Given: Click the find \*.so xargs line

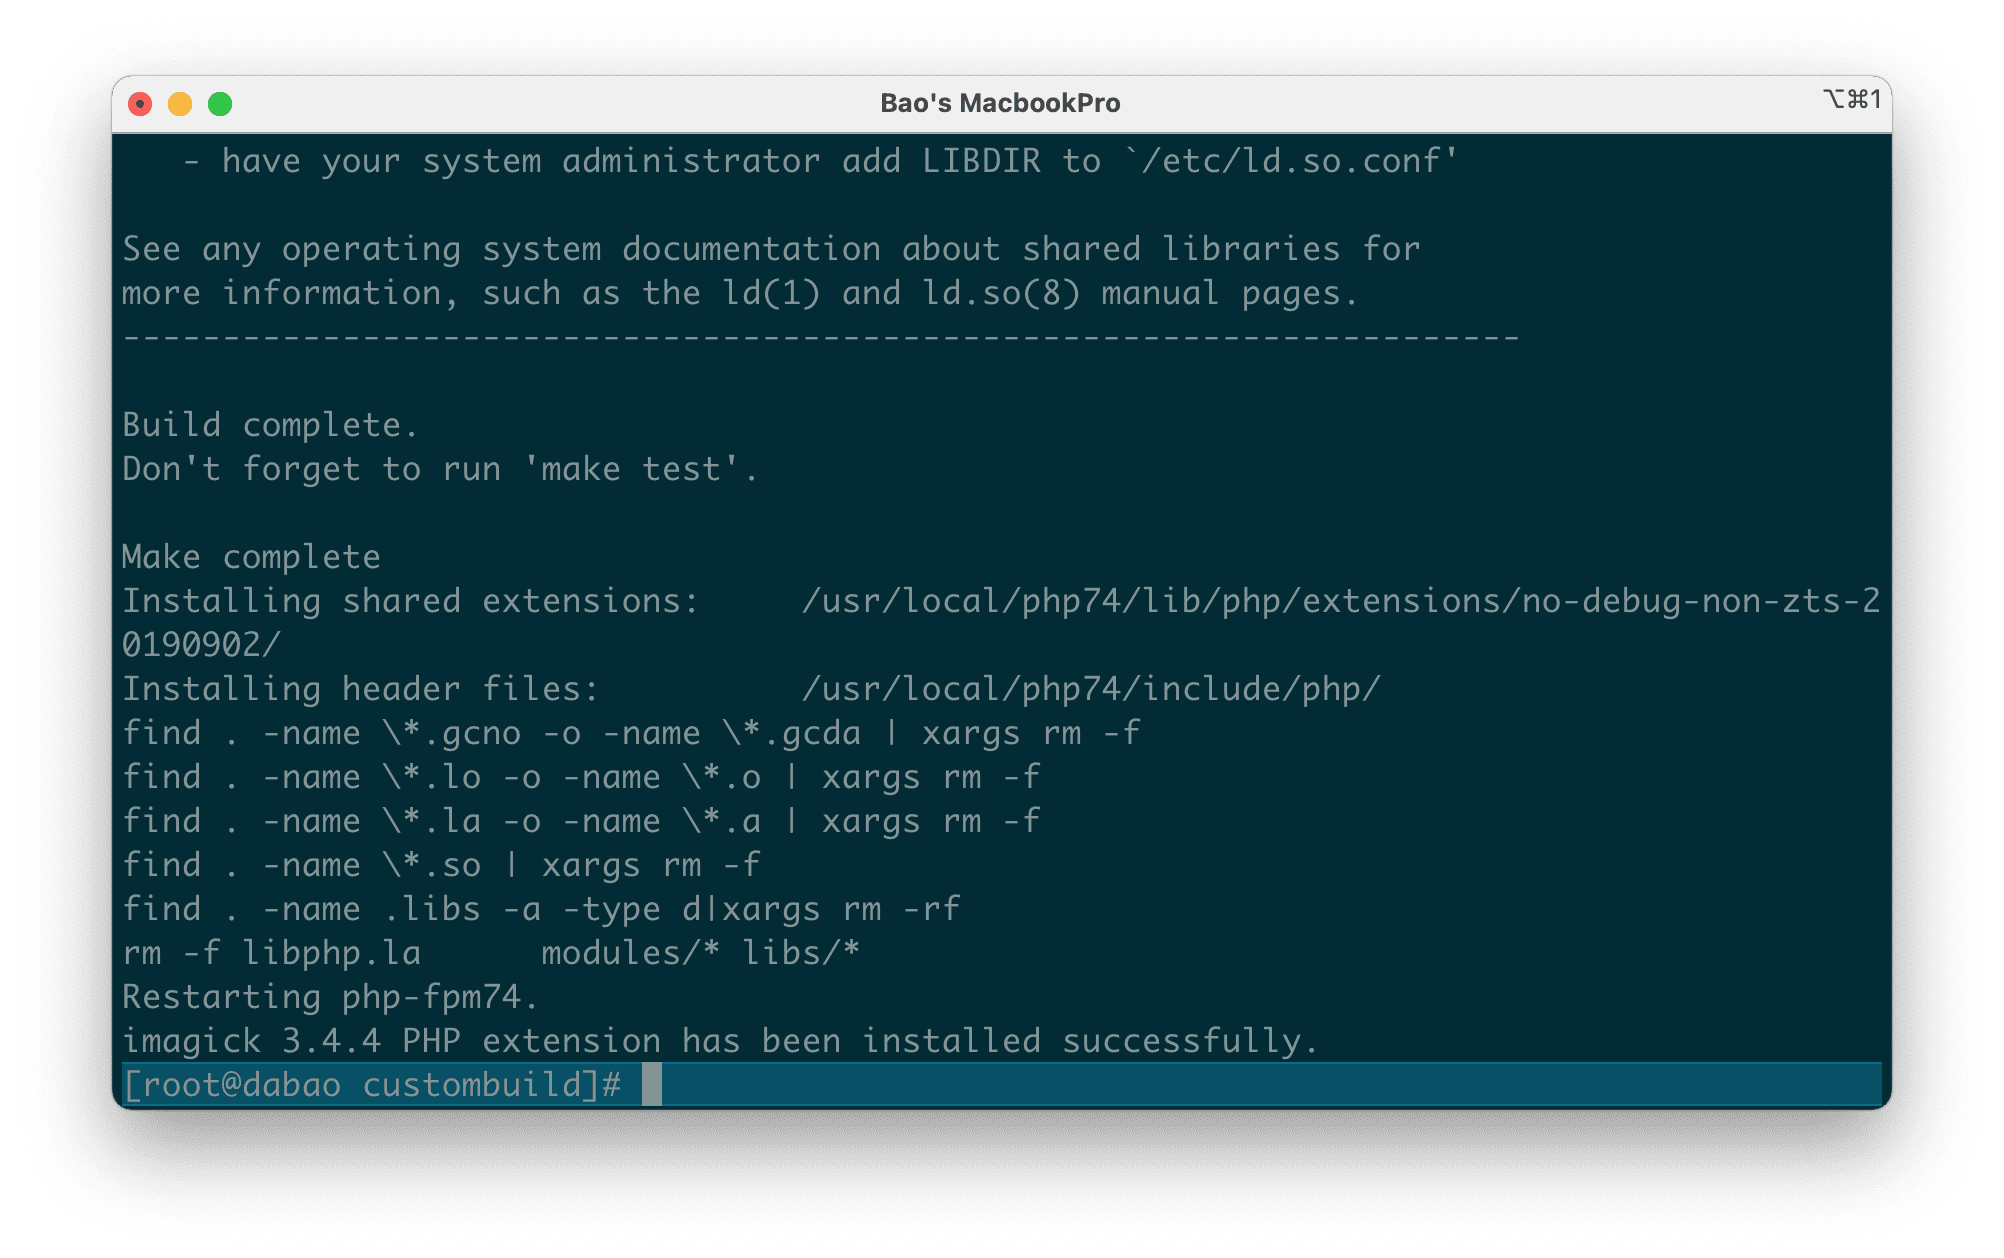Looking at the screenshot, I should coord(440,865).
